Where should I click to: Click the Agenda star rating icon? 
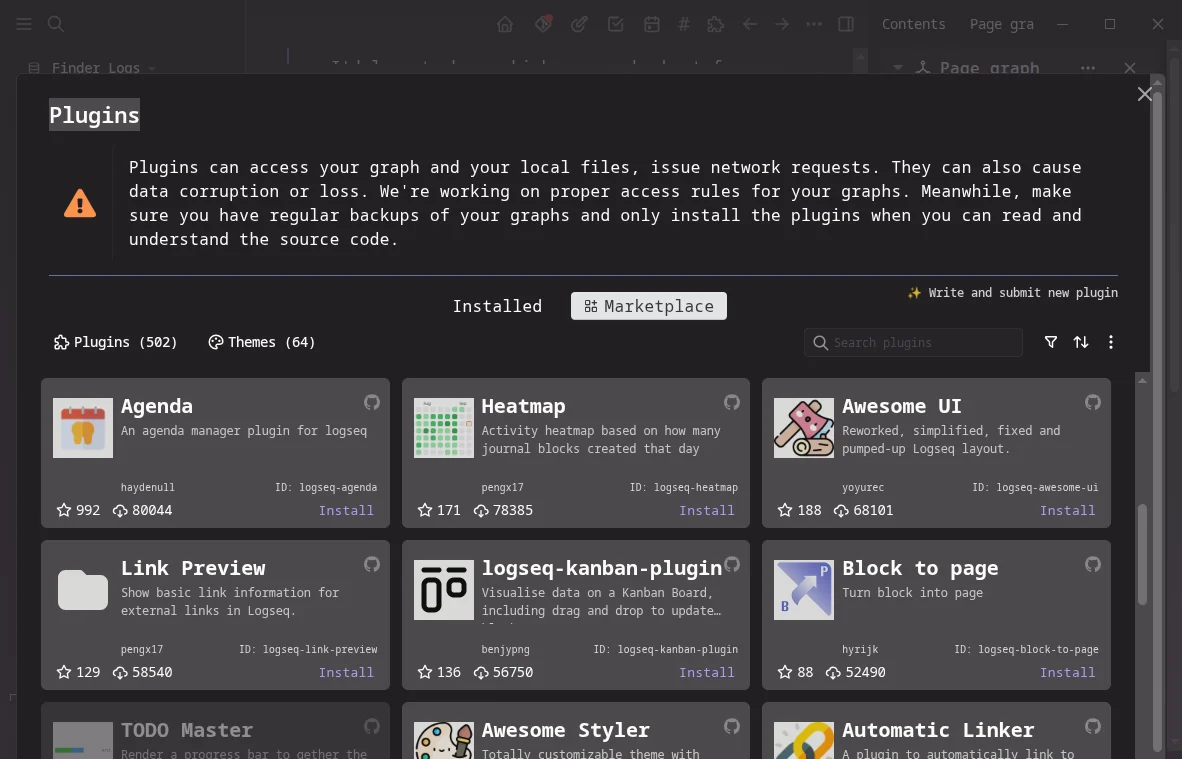64,510
